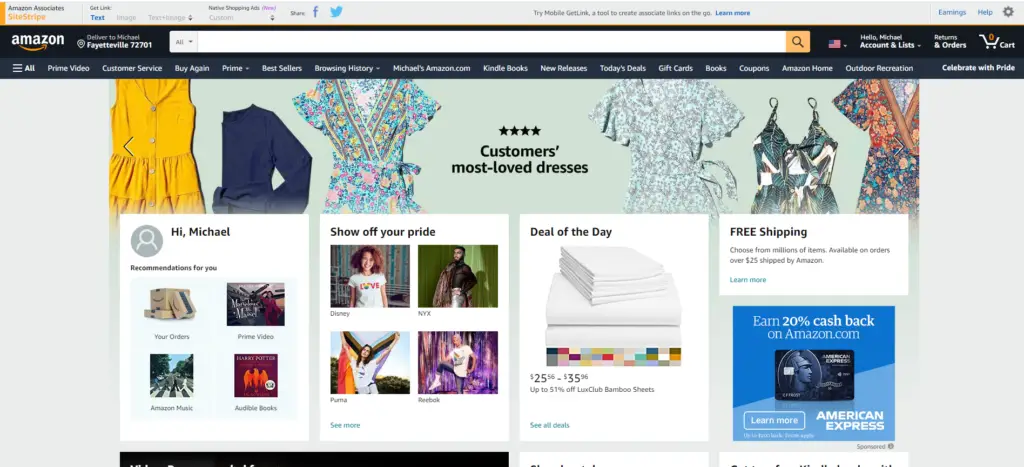
Task: Go to previous banner slide arrow
Action: pos(129,146)
